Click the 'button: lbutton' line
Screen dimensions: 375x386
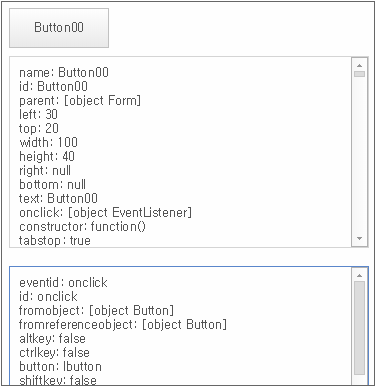(x=60, y=366)
